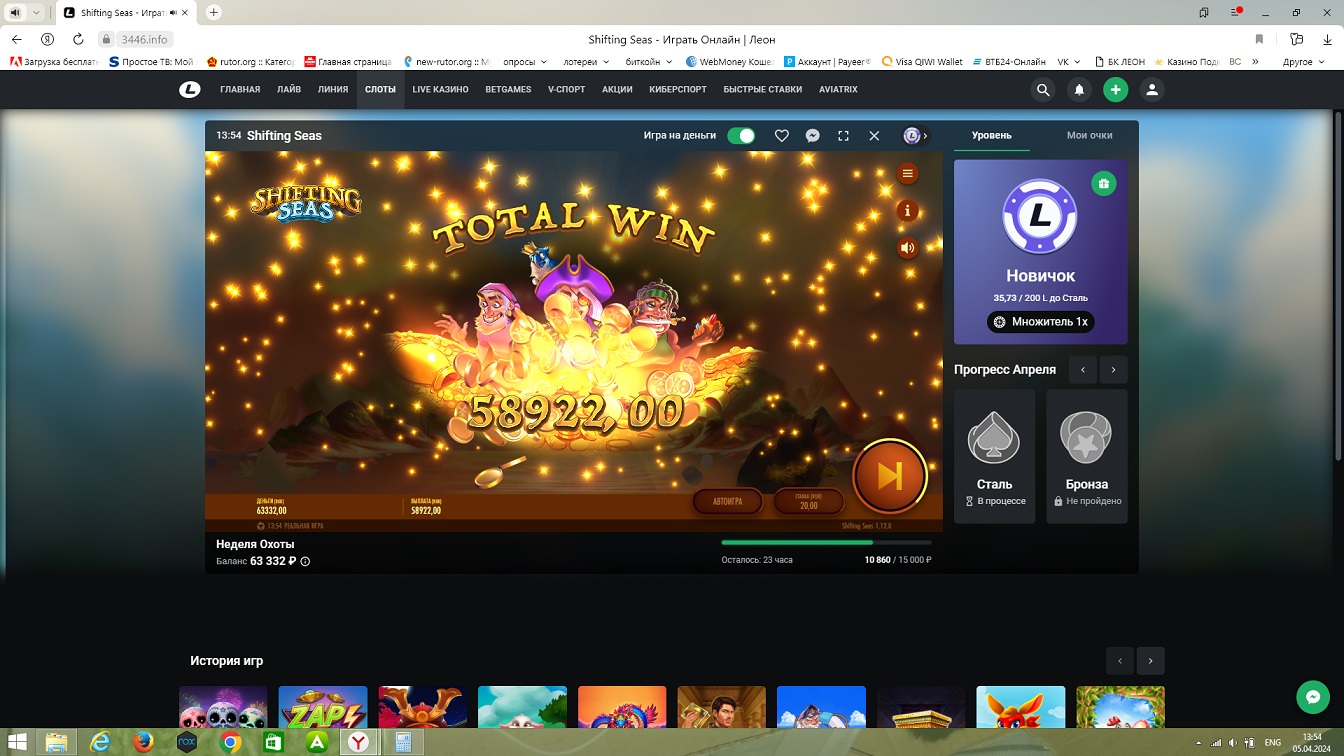Reload the current page

point(78,39)
